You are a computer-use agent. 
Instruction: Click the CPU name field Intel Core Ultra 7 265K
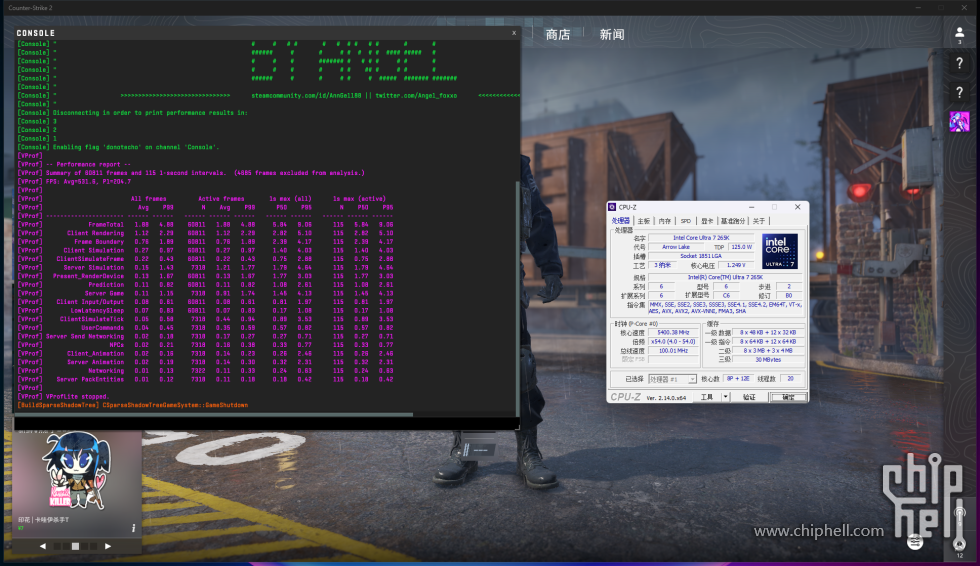pos(701,237)
